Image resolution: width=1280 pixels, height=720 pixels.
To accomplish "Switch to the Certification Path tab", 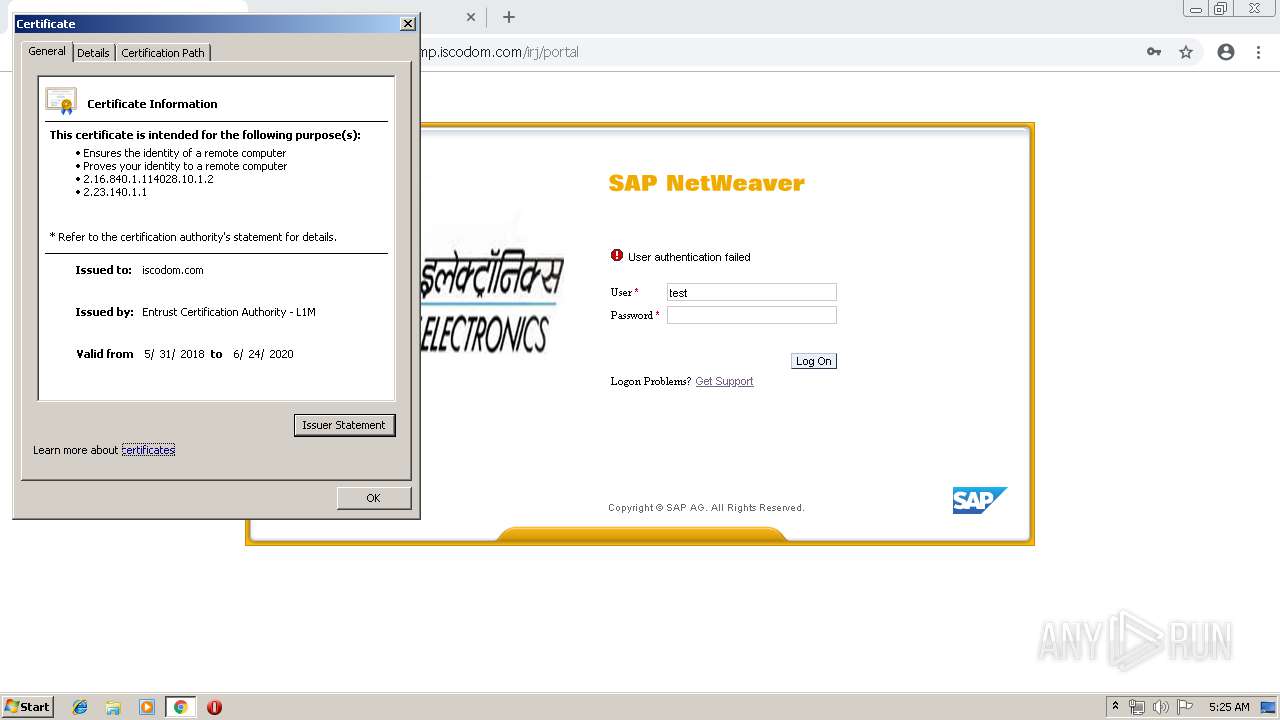I will pyautogui.click(x=163, y=53).
